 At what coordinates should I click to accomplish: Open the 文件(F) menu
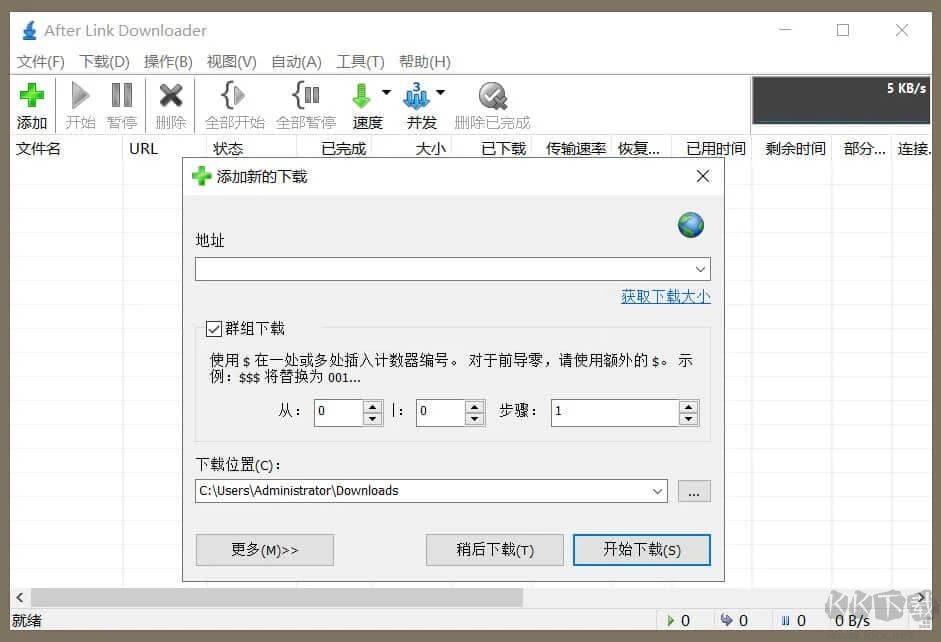[x=41, y=61]
